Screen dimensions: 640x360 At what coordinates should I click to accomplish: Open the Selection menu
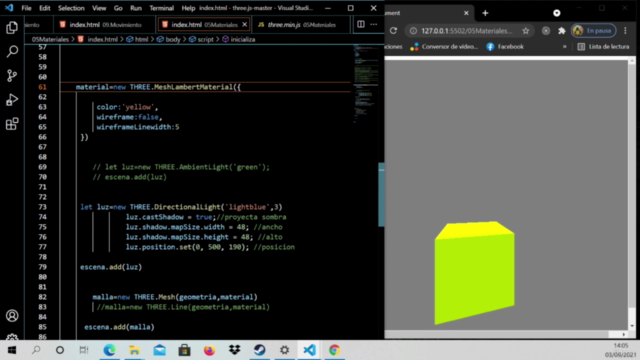click(x=71, y=8)
